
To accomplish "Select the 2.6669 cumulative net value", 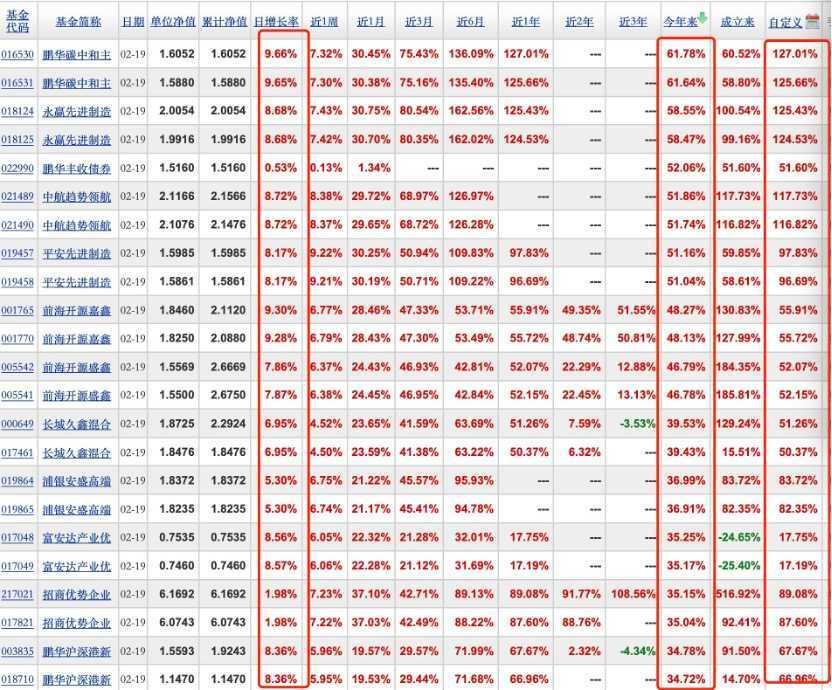I will coord(228,367).
